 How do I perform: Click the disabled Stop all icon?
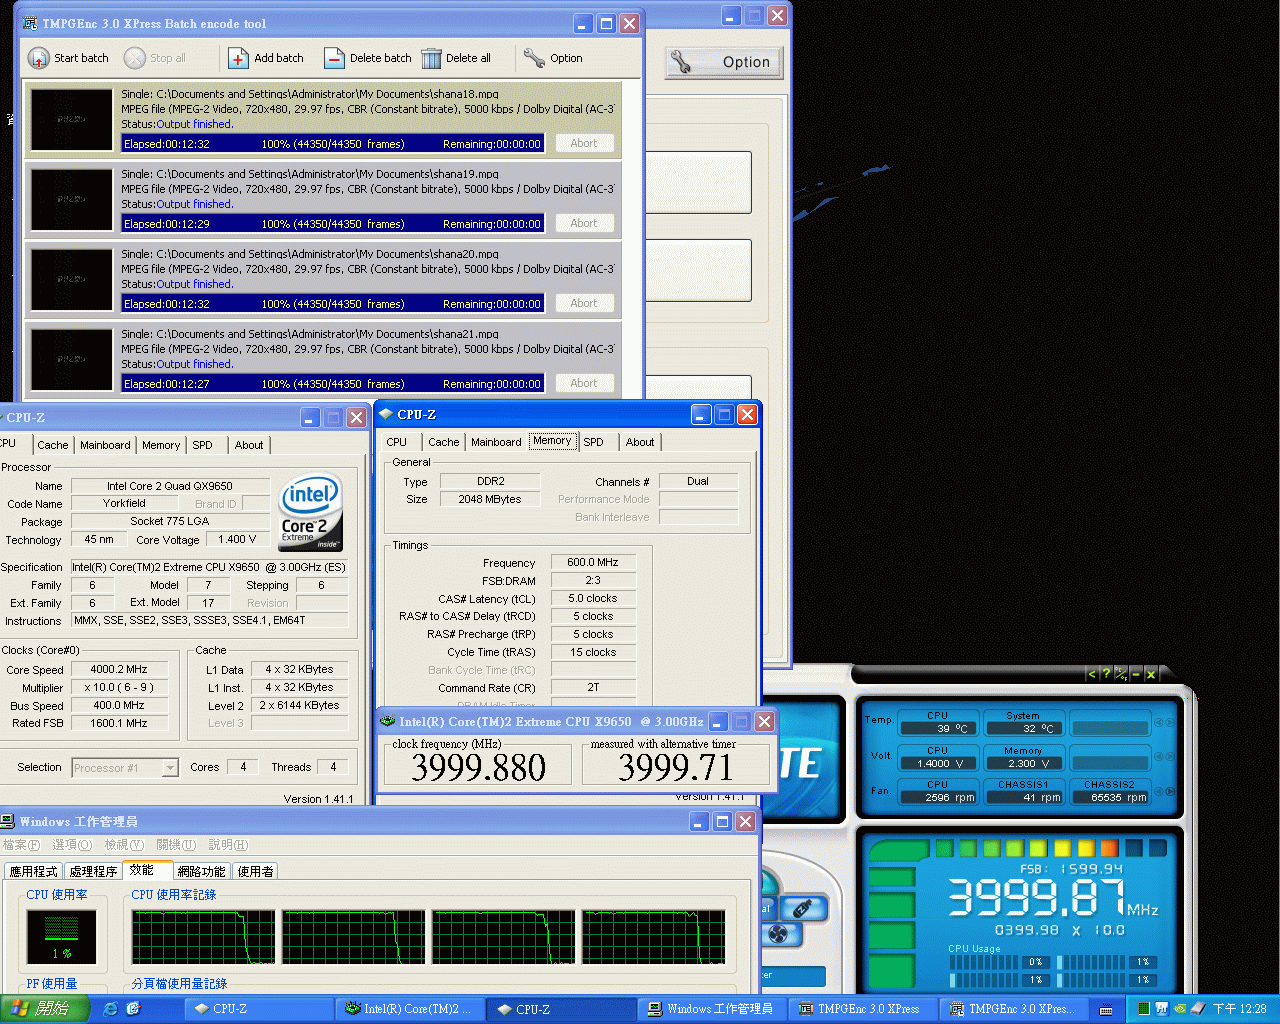(135, 58)
